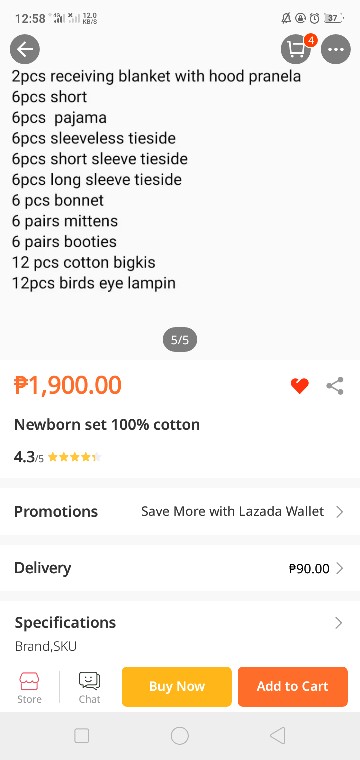Image resolution: width=360 pixels, height=760 pixels.
Task: Click the Buy Now button
Action: 177,687
